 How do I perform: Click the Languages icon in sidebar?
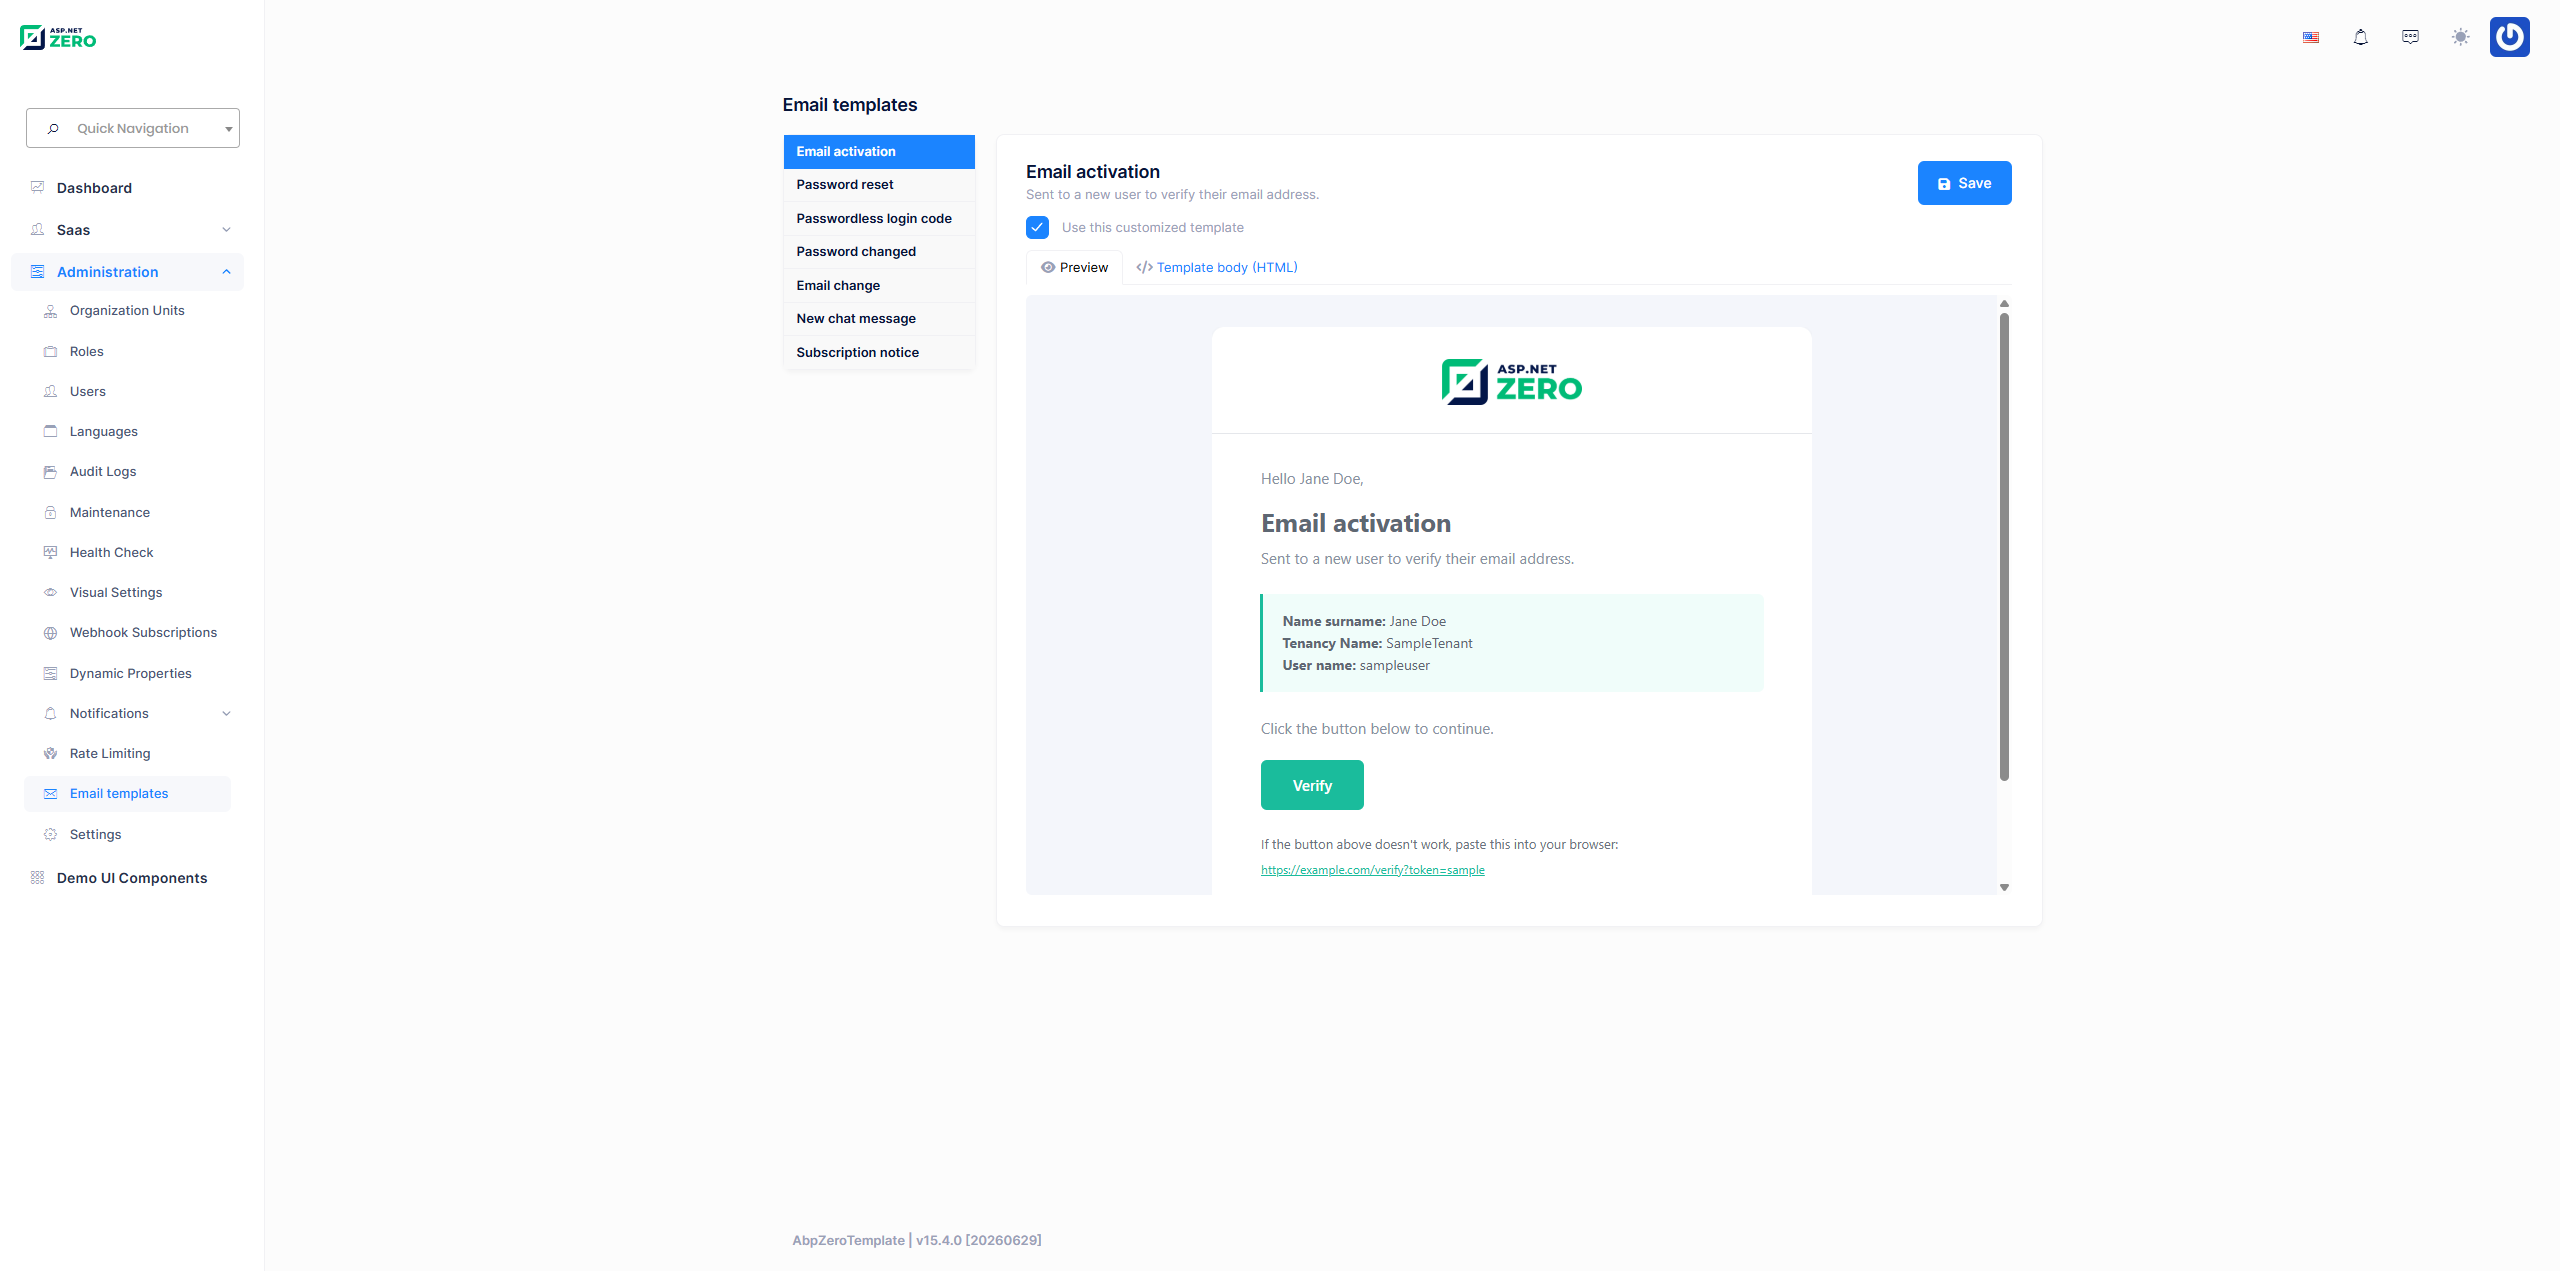tap(51, 431)
